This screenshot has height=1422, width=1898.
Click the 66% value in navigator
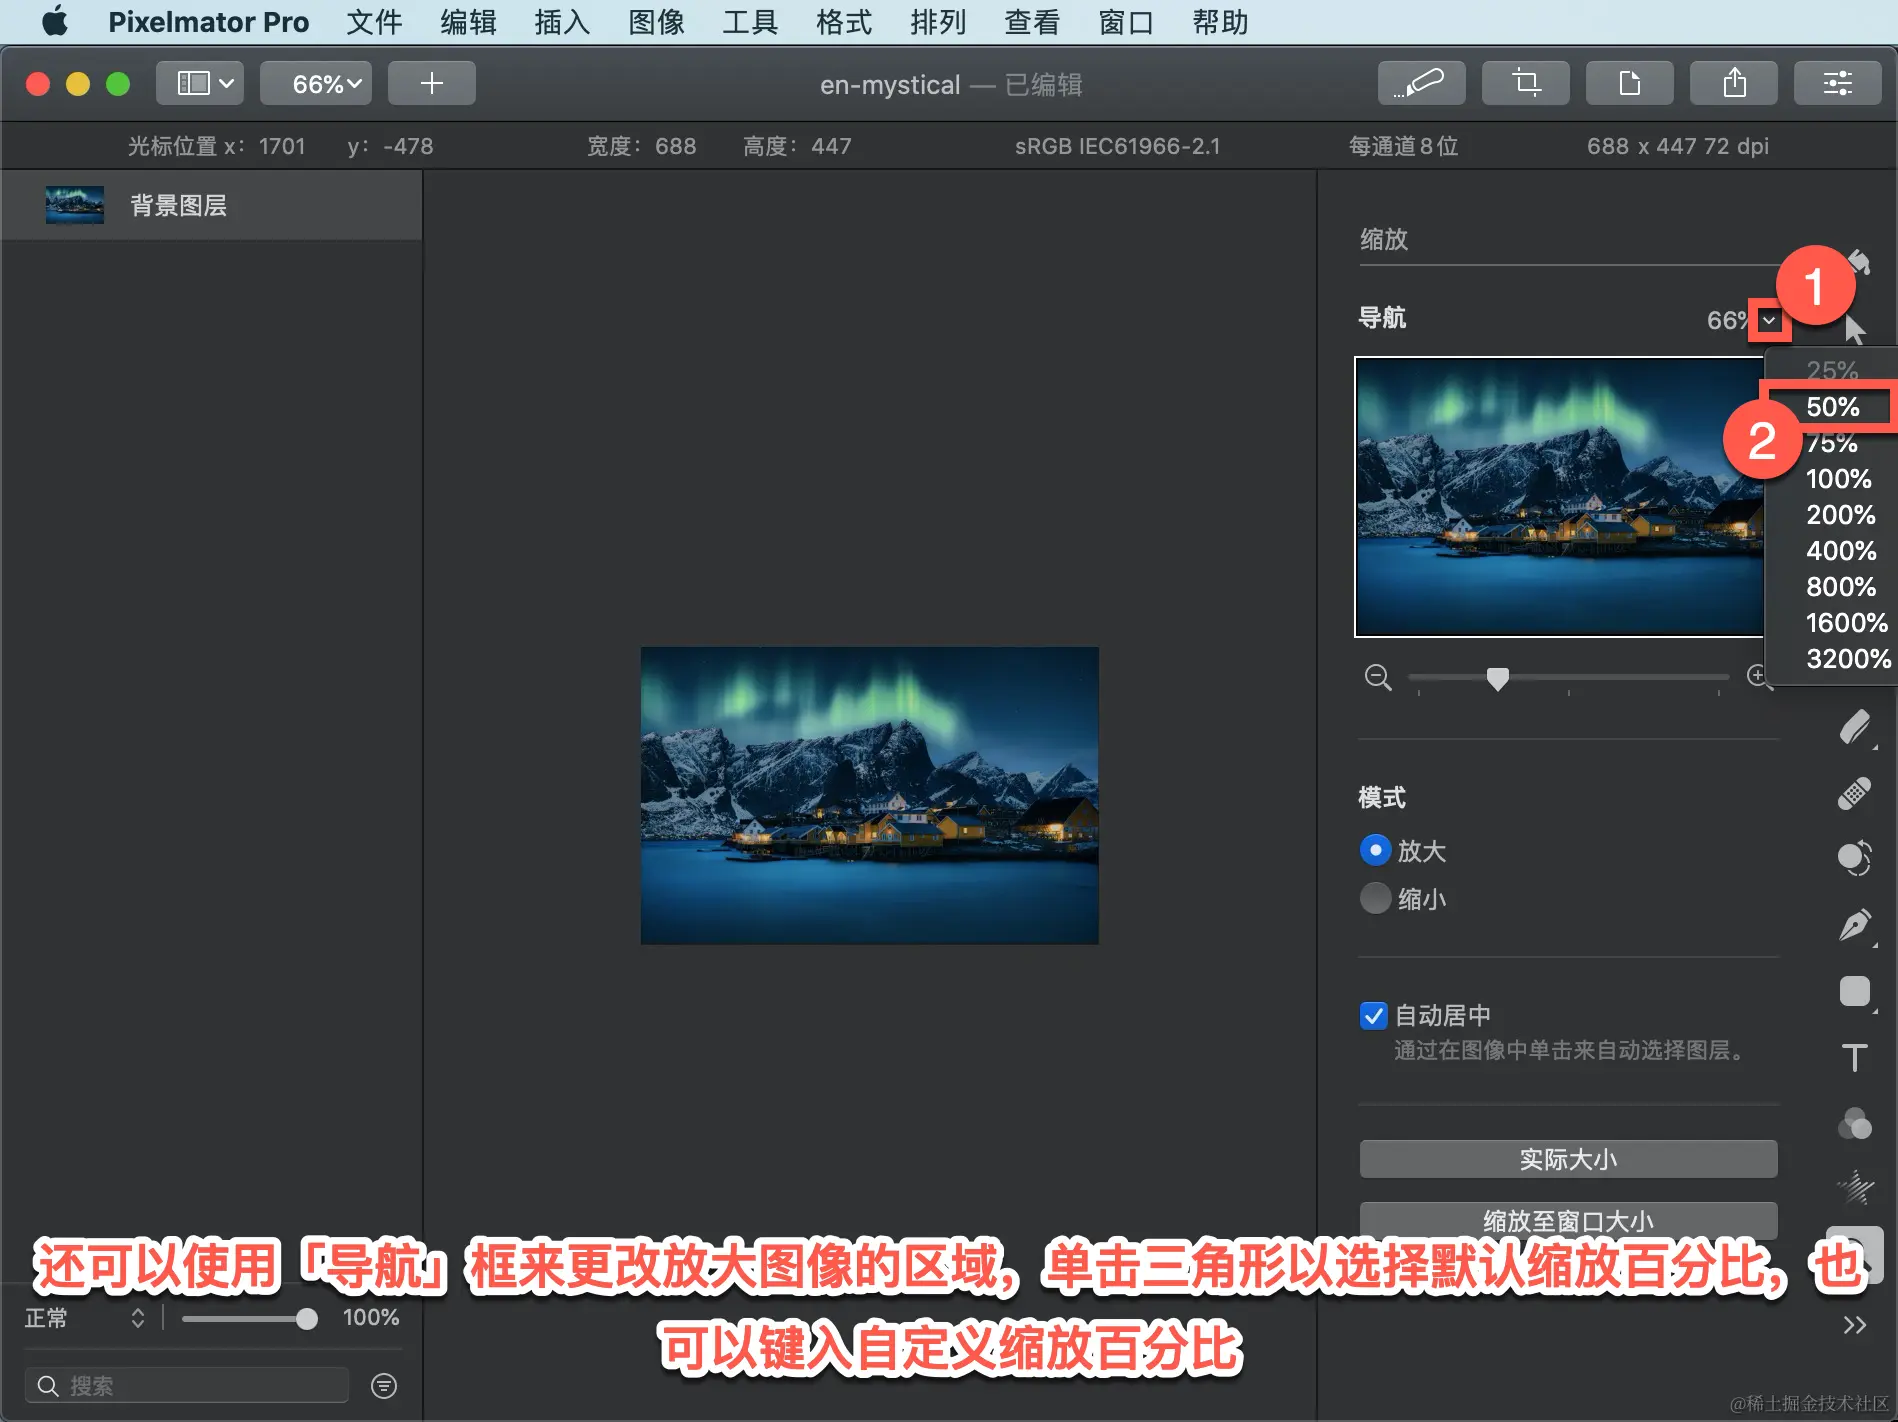1727,320
